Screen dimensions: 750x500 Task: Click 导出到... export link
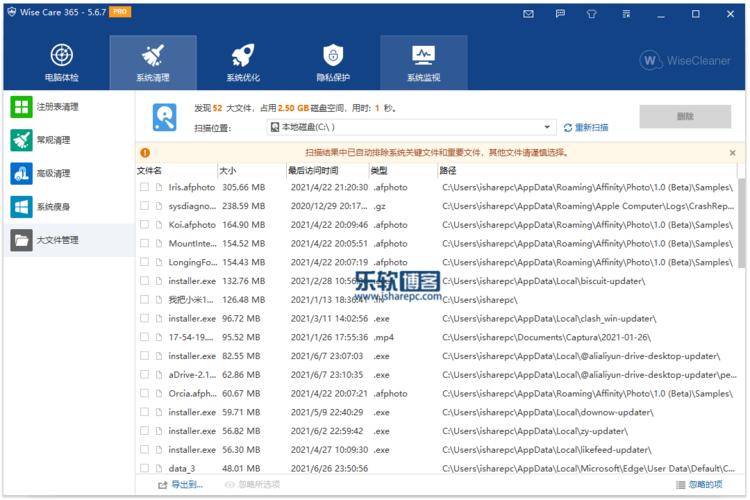pos(181,485)
